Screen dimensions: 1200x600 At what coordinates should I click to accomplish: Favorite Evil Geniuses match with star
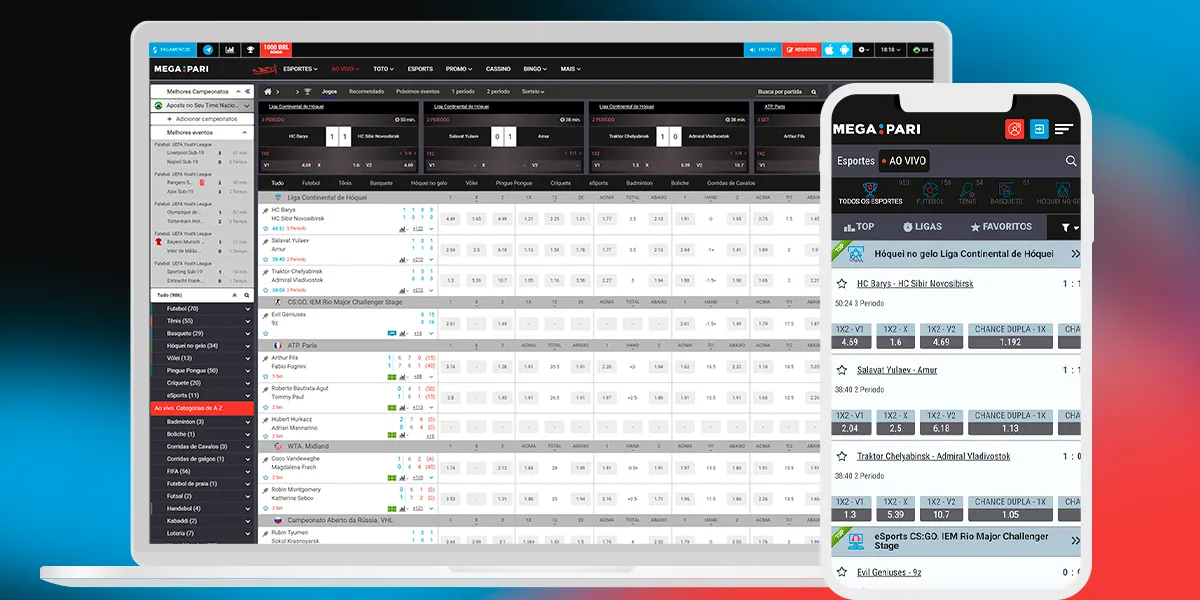(x=266, y=333)
